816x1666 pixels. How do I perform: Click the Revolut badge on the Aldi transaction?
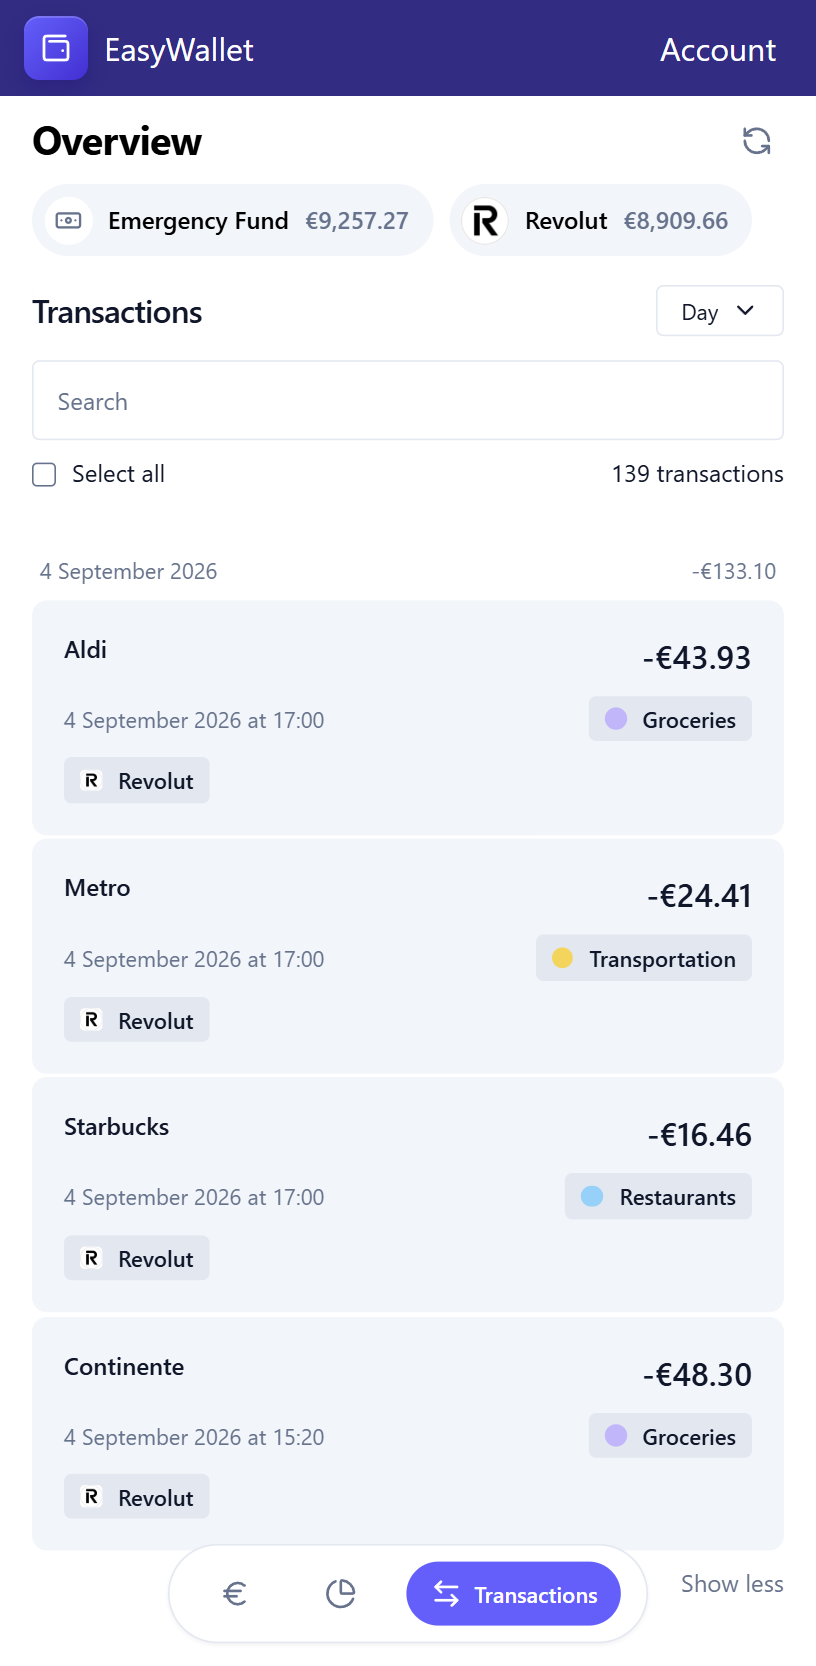(137, 781)
